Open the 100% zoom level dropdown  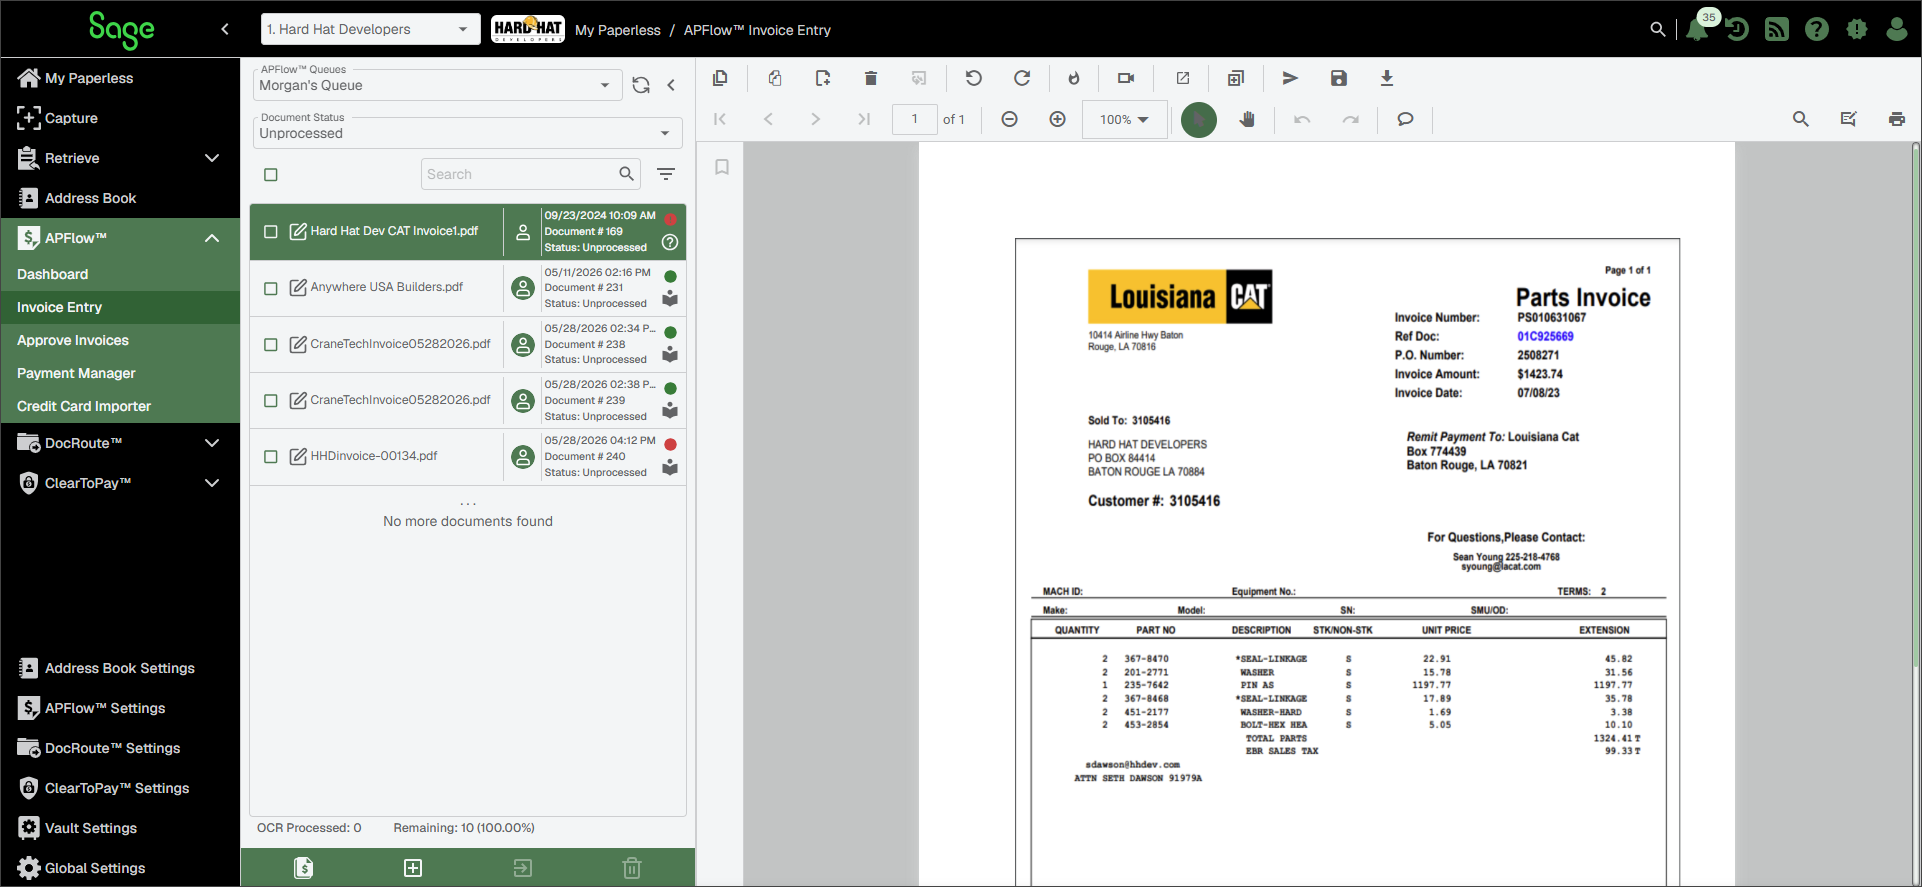pyautogui.click(x=1124, y=119)
